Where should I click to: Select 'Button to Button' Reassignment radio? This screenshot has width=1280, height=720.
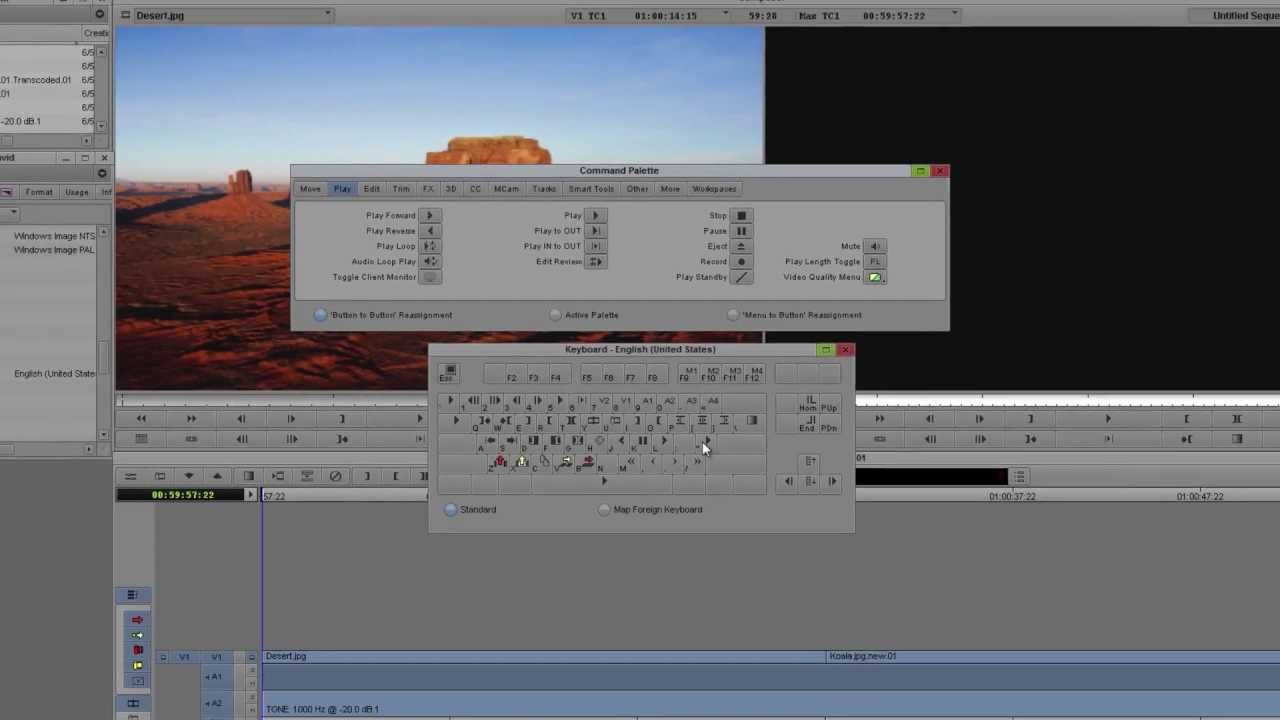[320, 315]
